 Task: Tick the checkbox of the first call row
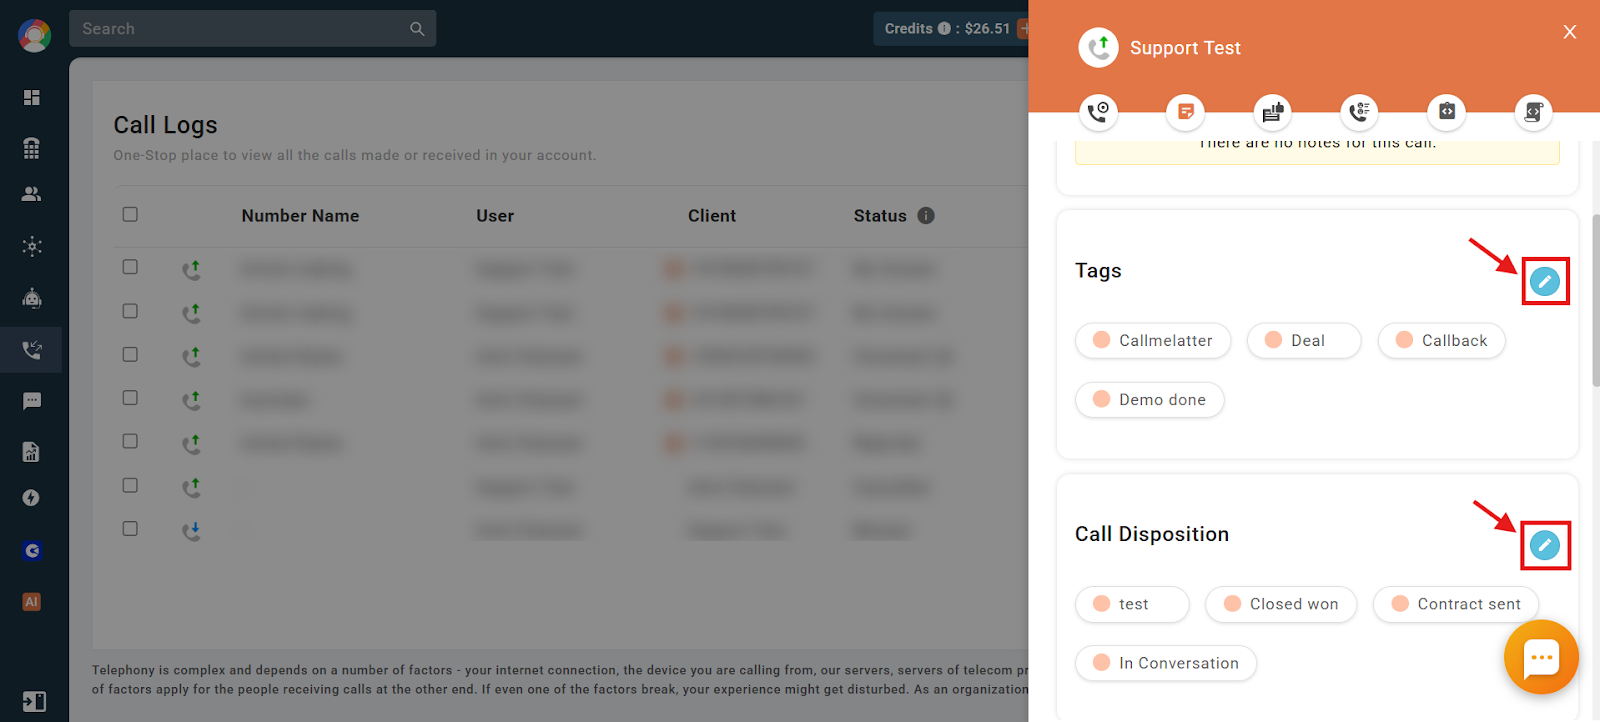130,267
